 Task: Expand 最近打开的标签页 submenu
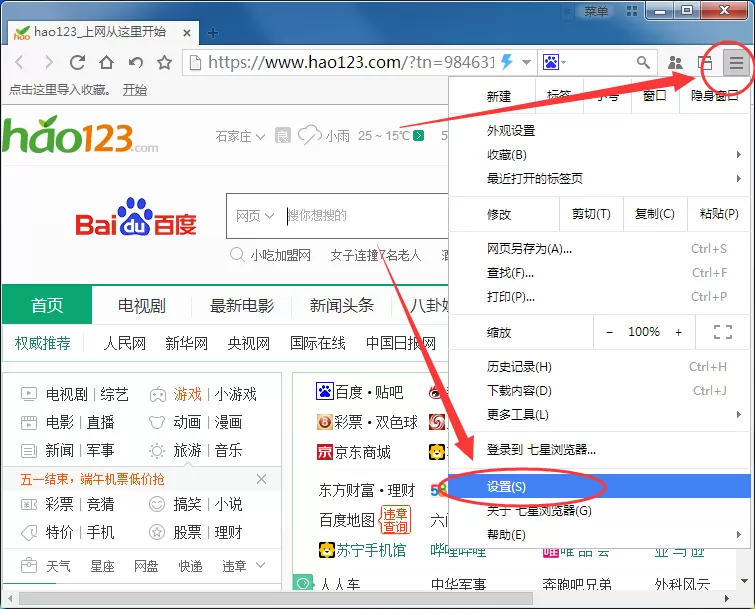click(x=599, y=179)
